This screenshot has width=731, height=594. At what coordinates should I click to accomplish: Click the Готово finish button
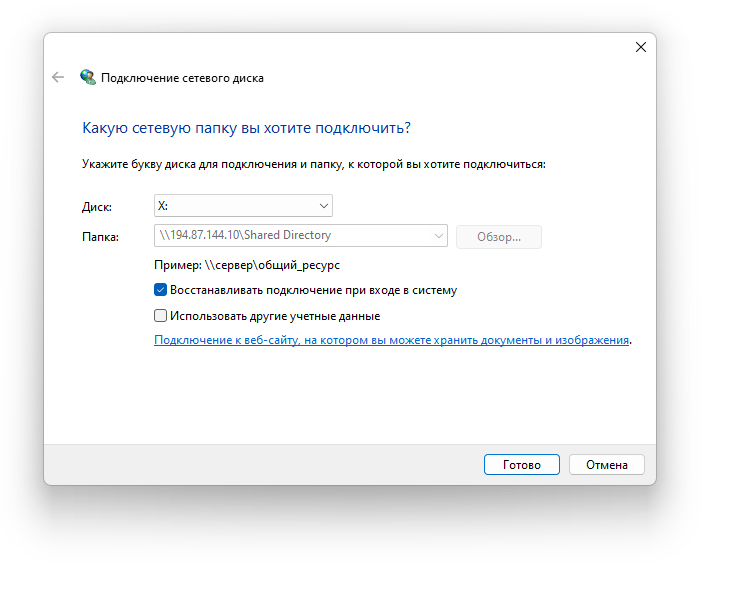click(522, 465)
